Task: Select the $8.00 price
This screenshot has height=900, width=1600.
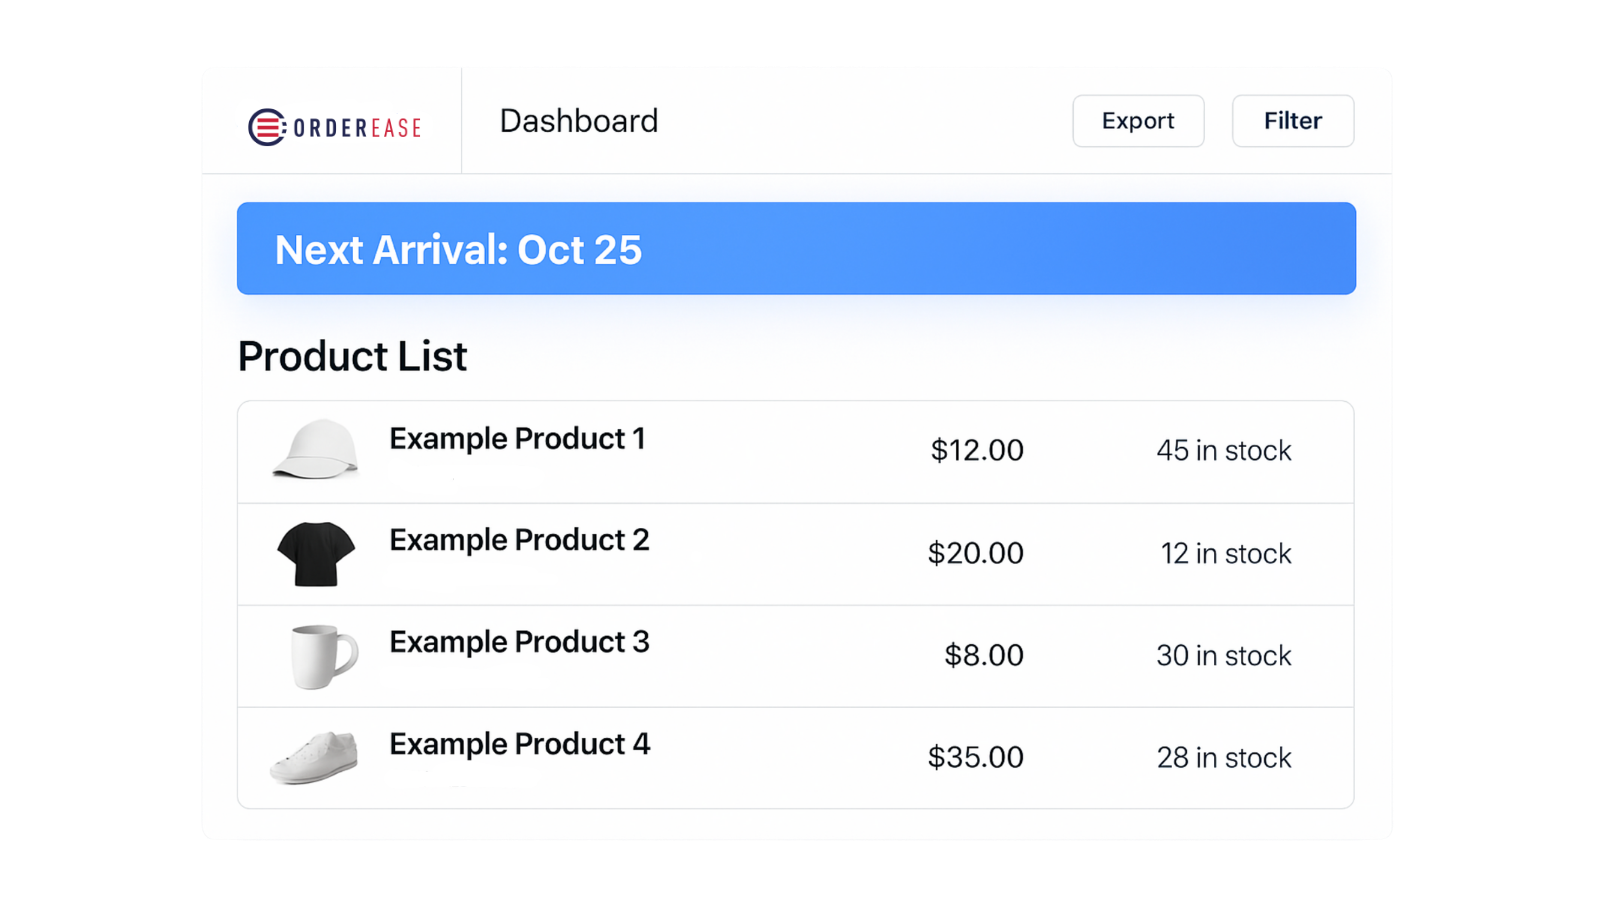Action: [x=983, y=655]
